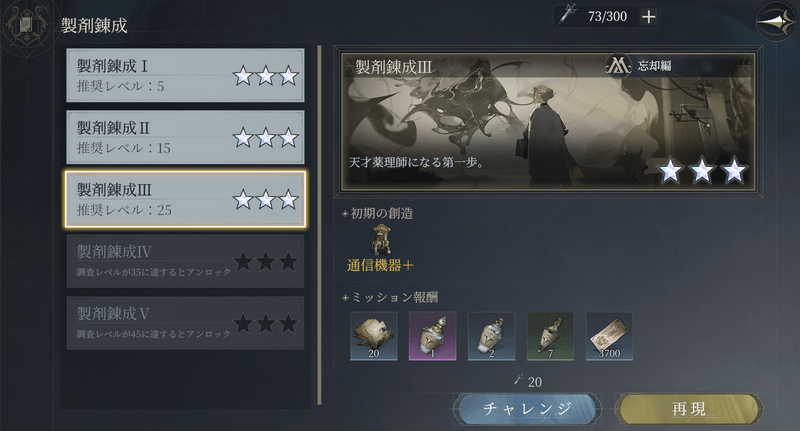
Task: Select the green vial reward showing 7
Action: 550,337
